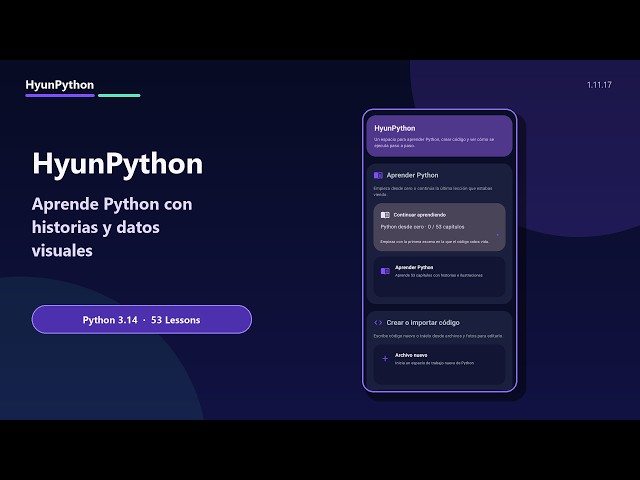Click the plus icon in Archivo nuevo
Viewport: 640px width, 480px height.
coord(385,359)
